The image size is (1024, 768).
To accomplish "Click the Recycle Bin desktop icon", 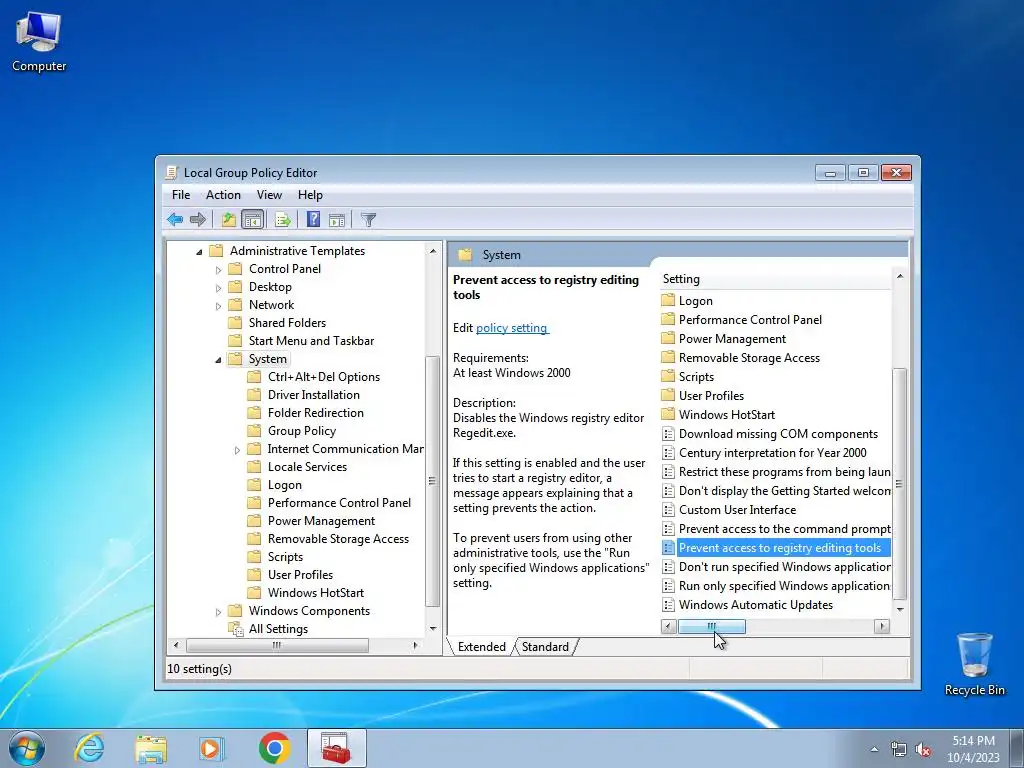I will 974,664.
